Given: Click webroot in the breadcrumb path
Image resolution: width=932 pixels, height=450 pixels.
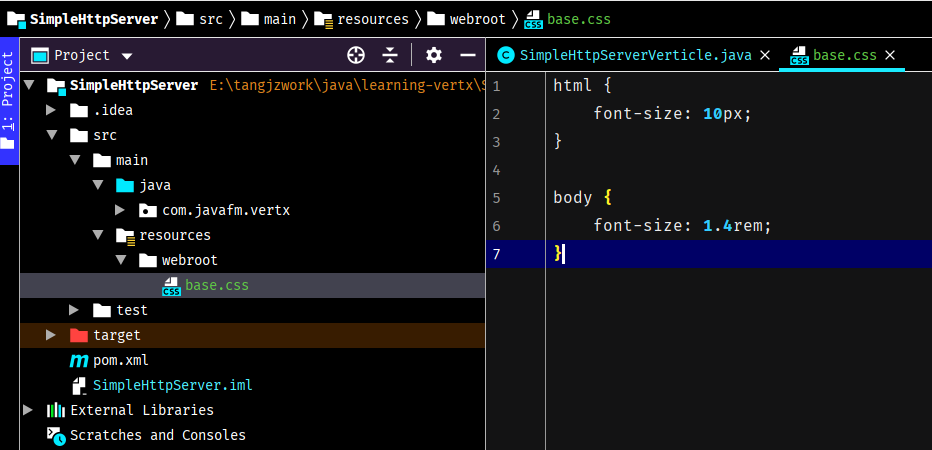Looking at the screenshot, I should (476, 19).
